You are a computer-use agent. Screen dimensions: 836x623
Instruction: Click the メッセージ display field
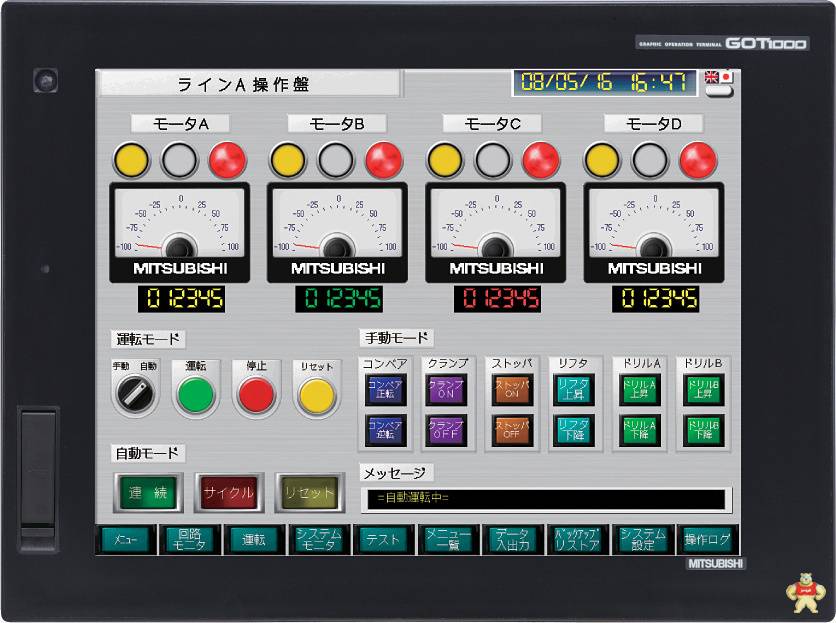(545, 498)
